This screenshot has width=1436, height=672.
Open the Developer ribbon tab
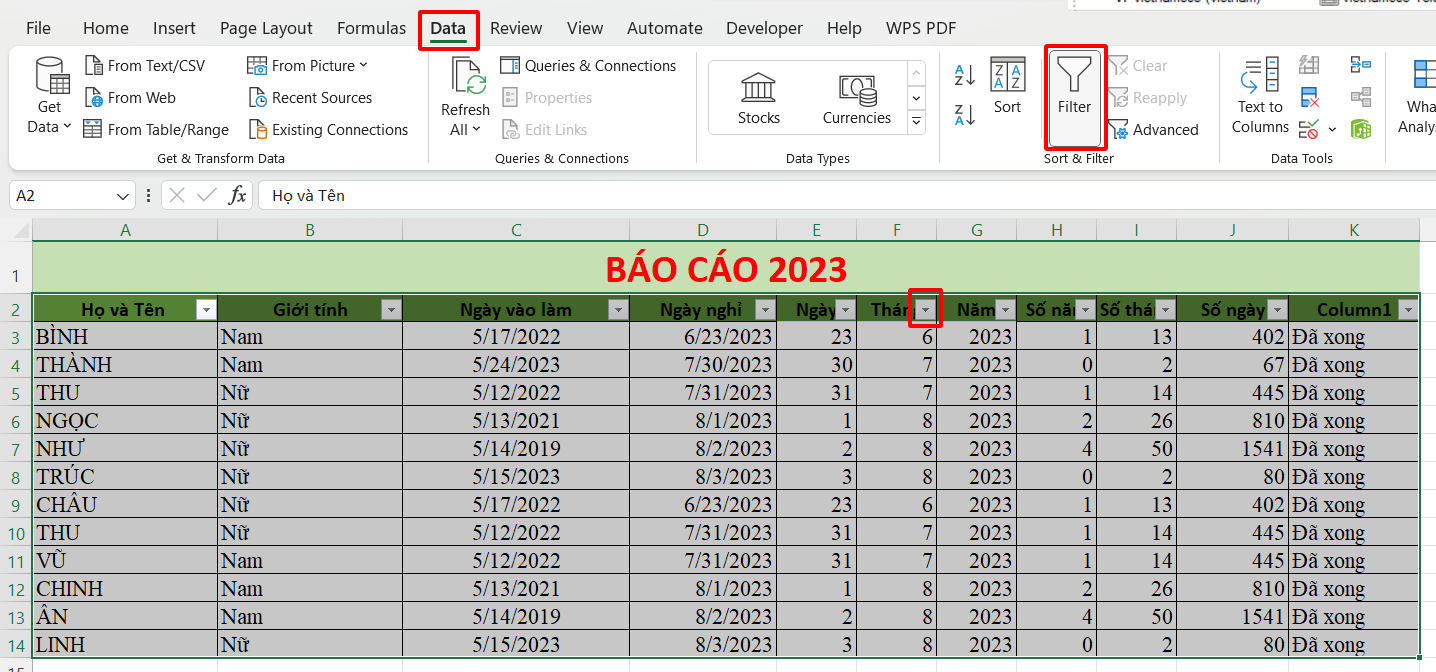coord(764,28)
